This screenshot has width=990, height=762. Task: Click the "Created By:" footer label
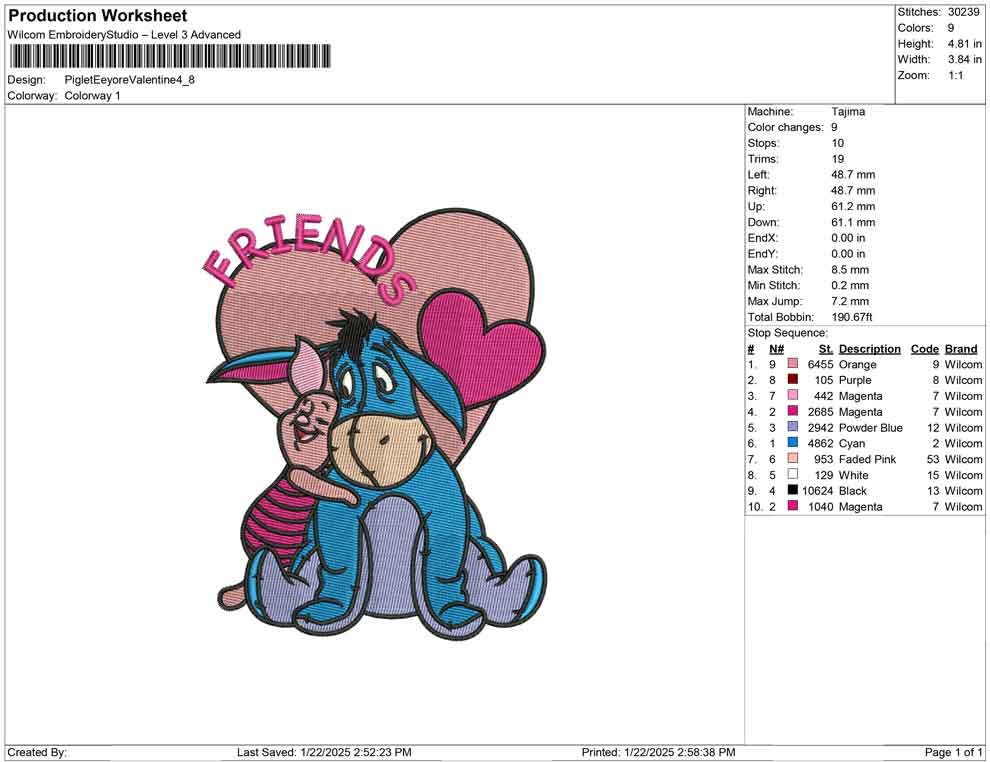(x=37, y=752)
